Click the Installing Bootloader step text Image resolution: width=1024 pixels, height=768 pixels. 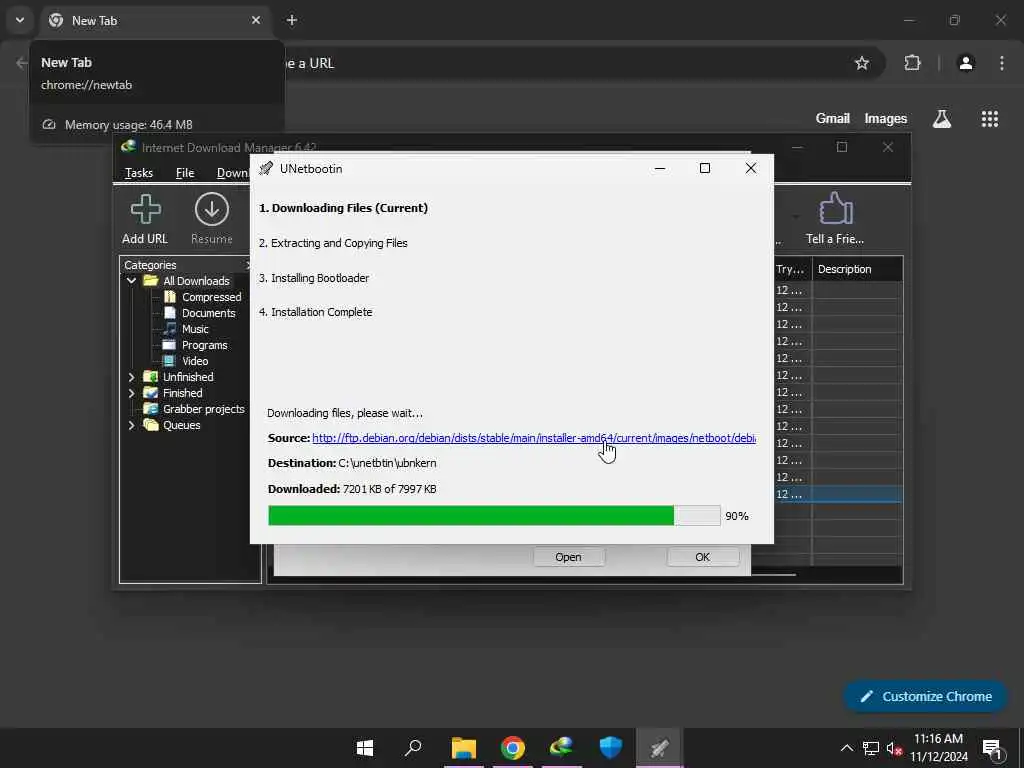(314, 278)
